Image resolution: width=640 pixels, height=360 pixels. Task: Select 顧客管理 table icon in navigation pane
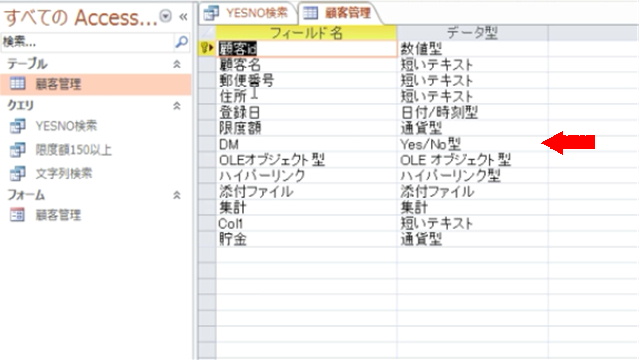pyautogui.click(x=17, y=84)
